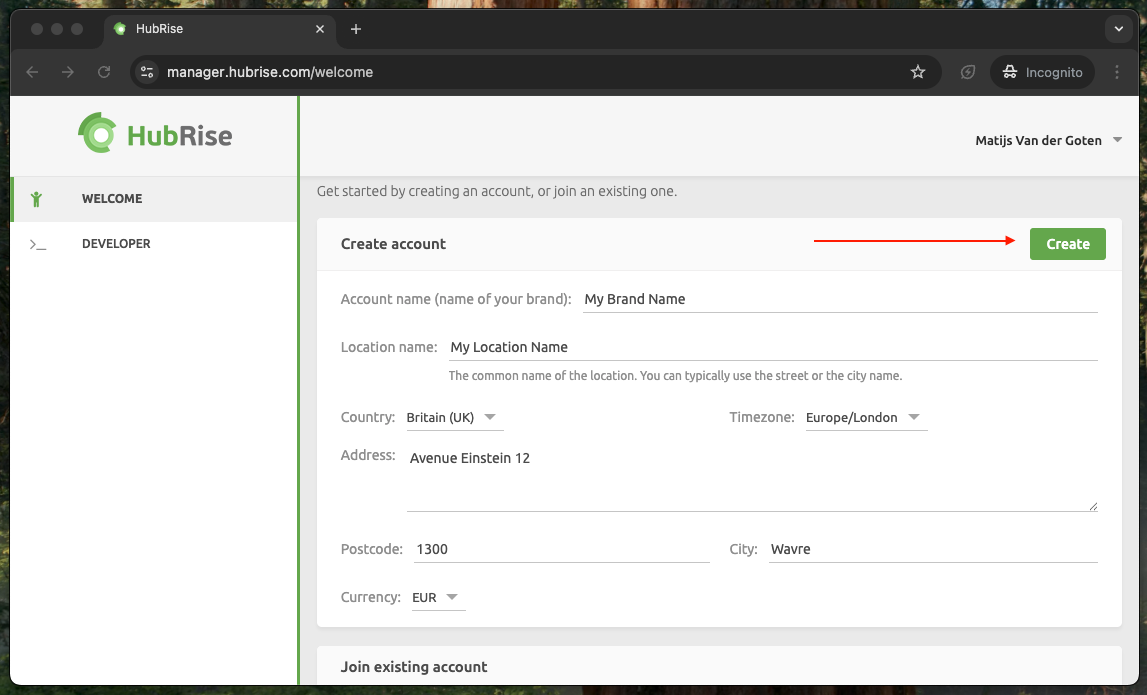
Task: Open the Chrome three-dot menu
Action: pos(1118,72)
